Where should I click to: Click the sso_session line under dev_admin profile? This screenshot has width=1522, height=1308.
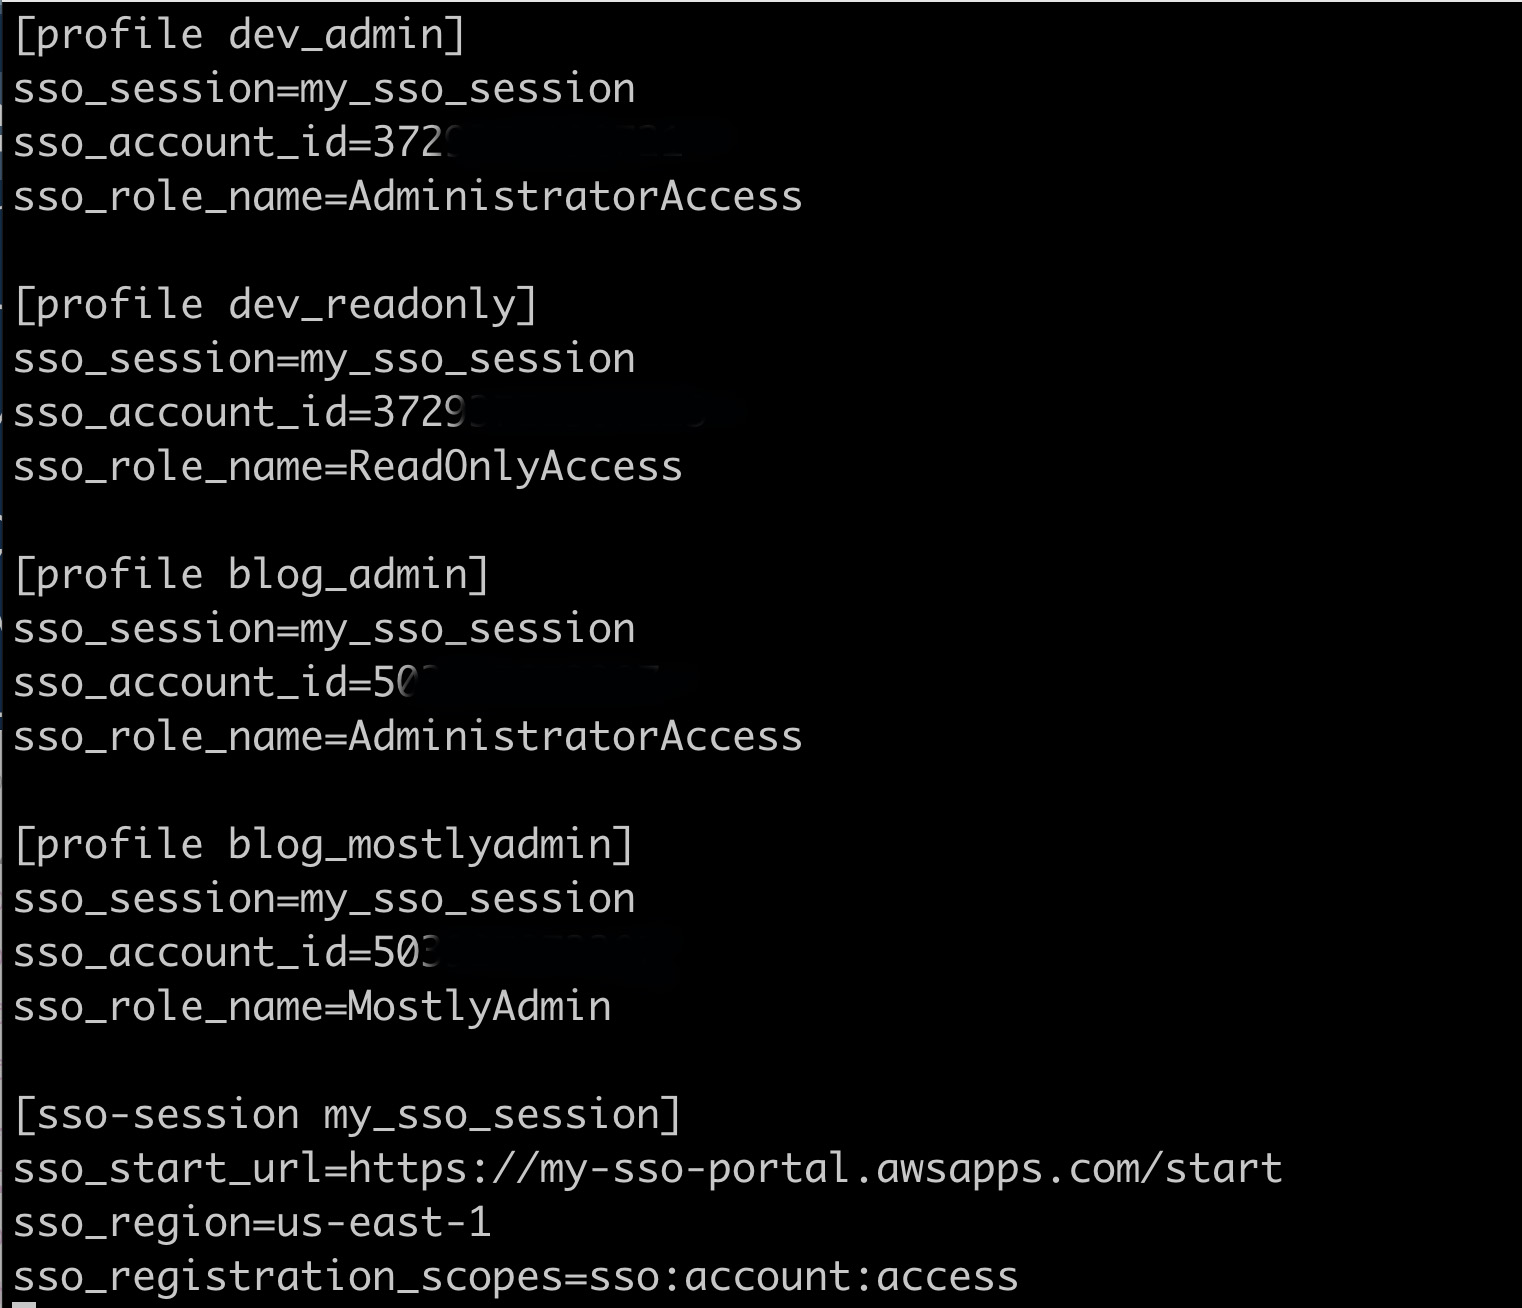click(x=324, y=89)
